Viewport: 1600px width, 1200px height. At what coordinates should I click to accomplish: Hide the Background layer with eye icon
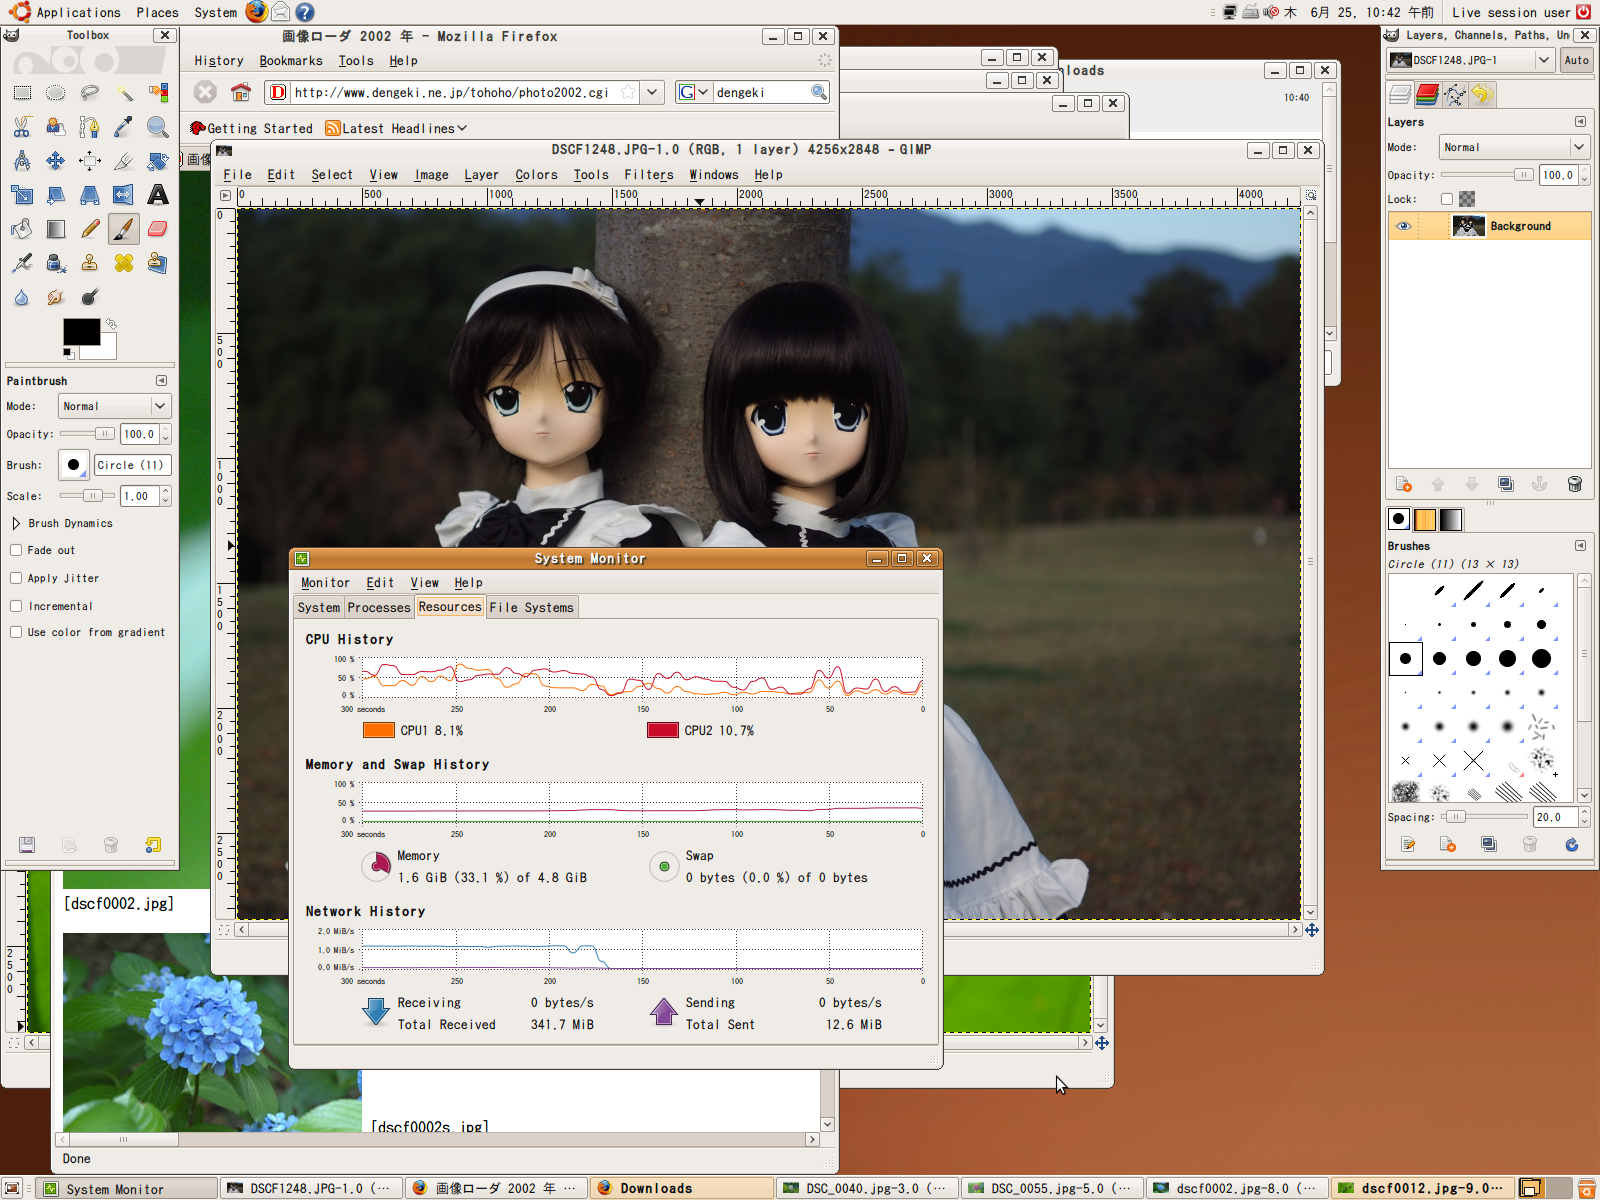point(1403,226)
